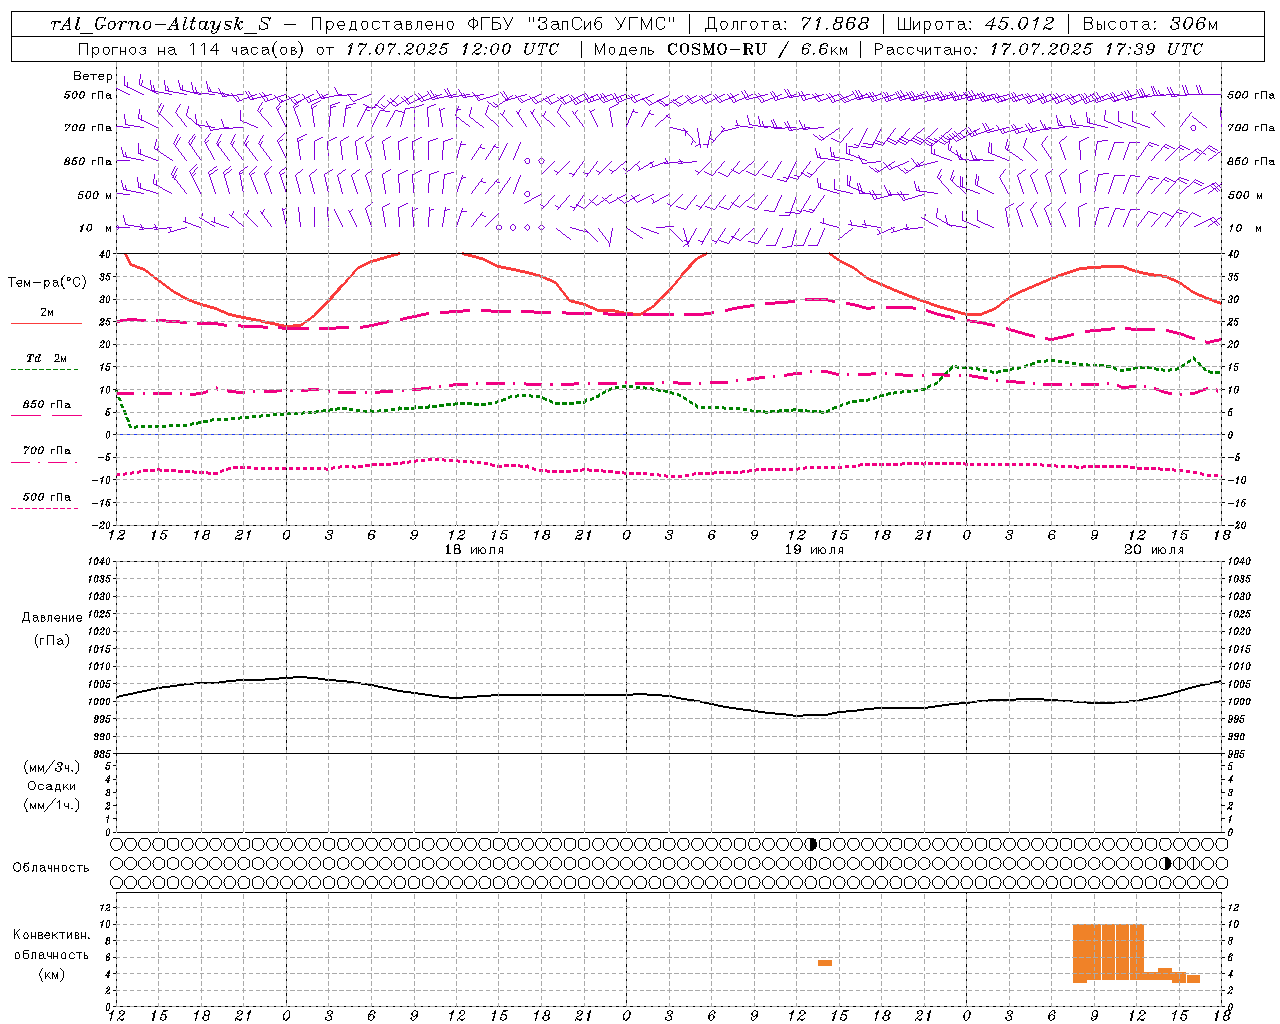The height and width of the screenshot is (1024, 1280).
Task: Click the Td 2м legend entry
Action: pyautogui.click(x=46, y=358)
